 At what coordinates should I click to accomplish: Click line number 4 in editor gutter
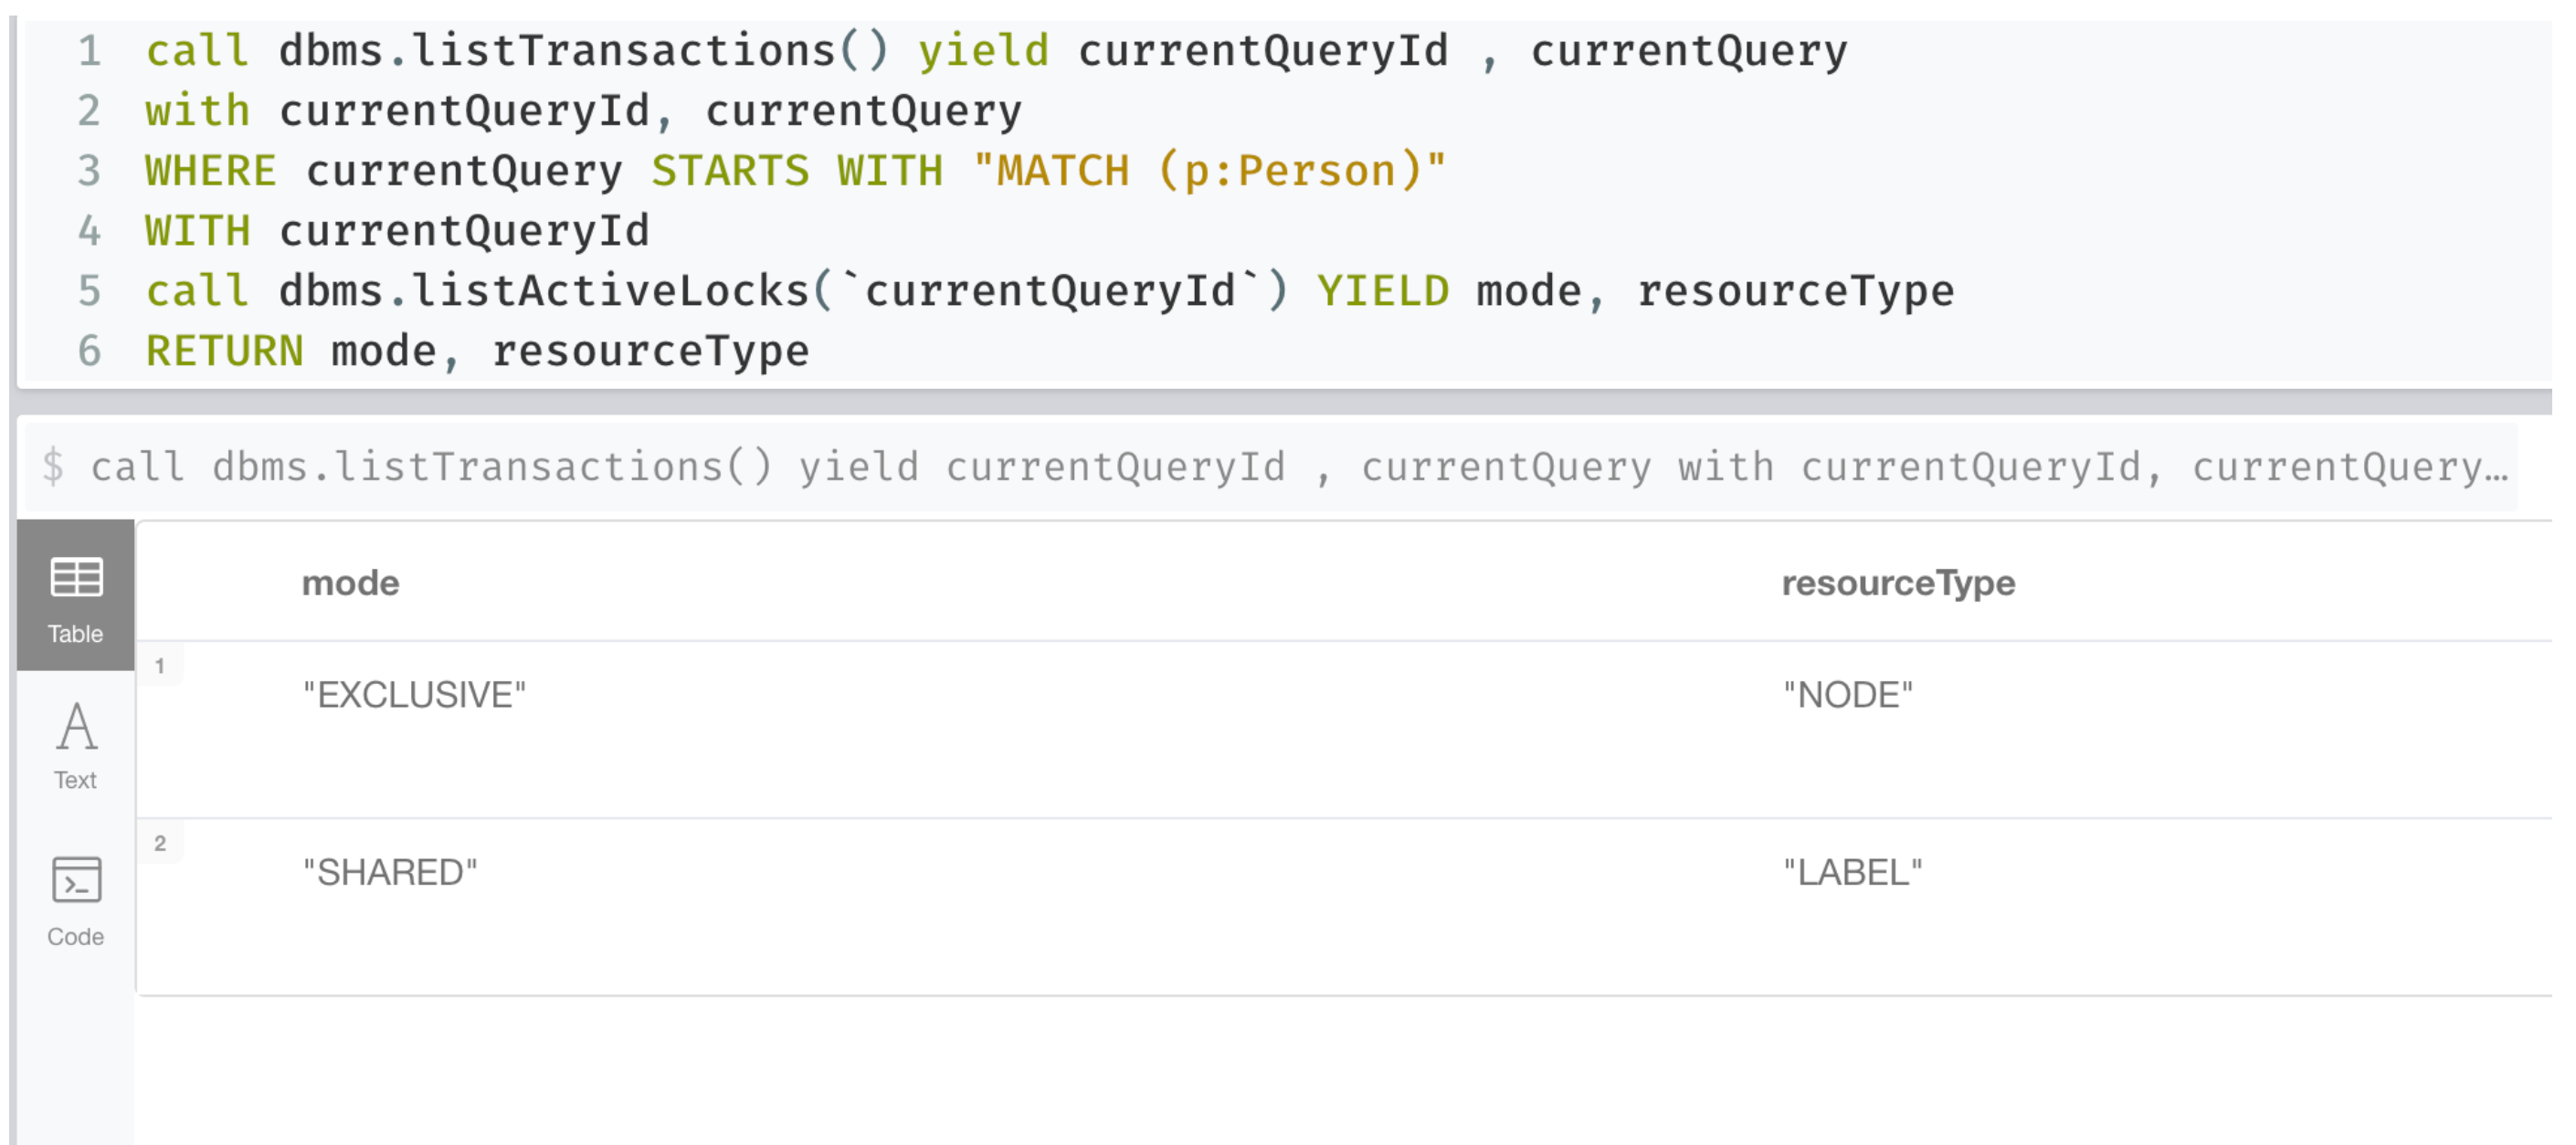point(89,231)
